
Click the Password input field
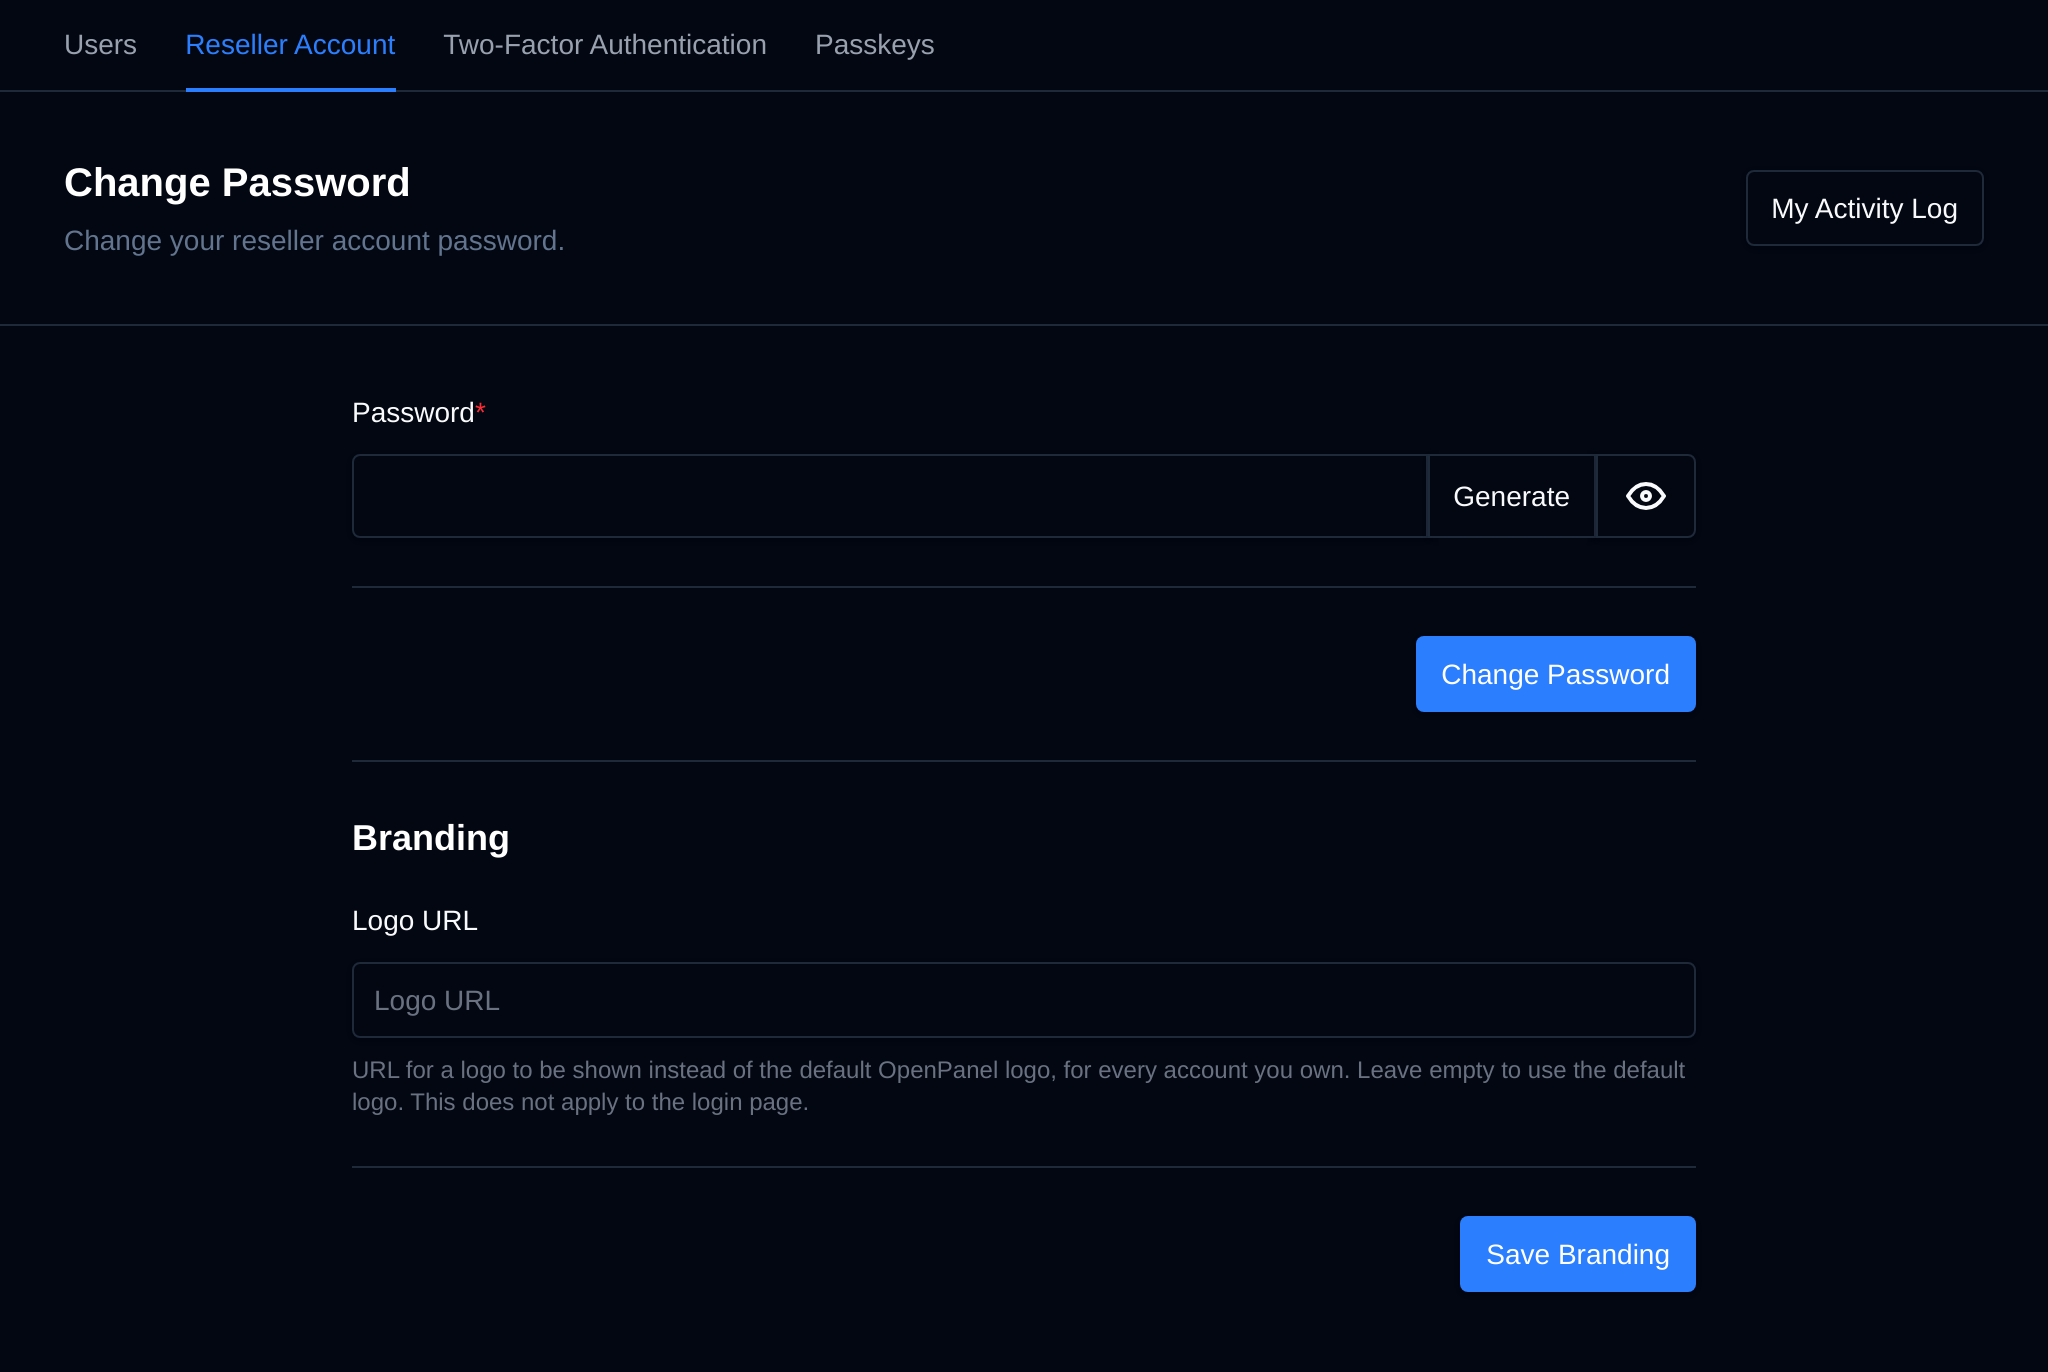[x=890, y=496]
